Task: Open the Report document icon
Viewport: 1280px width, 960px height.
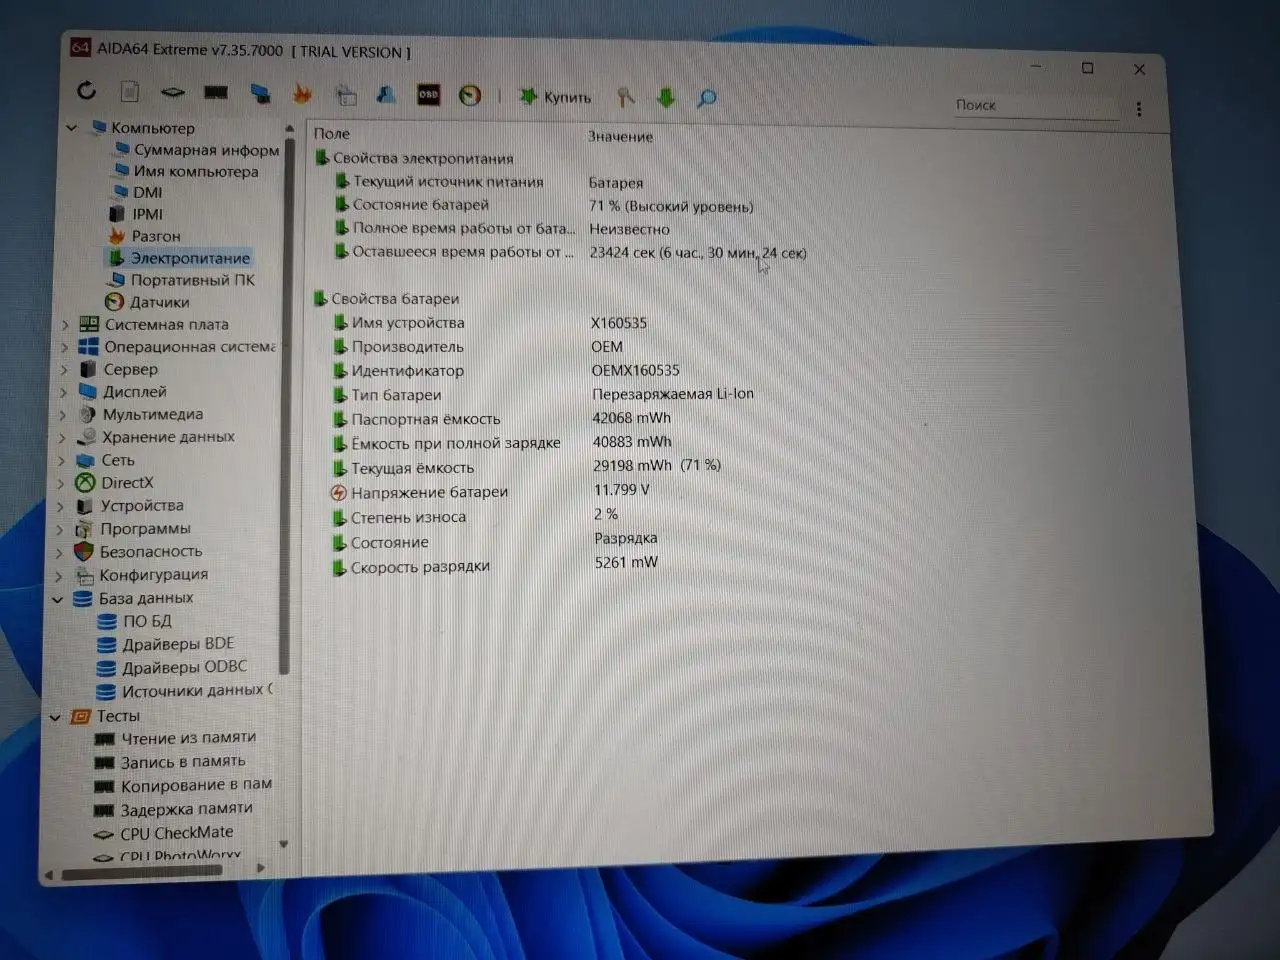Action: (130, 92)
